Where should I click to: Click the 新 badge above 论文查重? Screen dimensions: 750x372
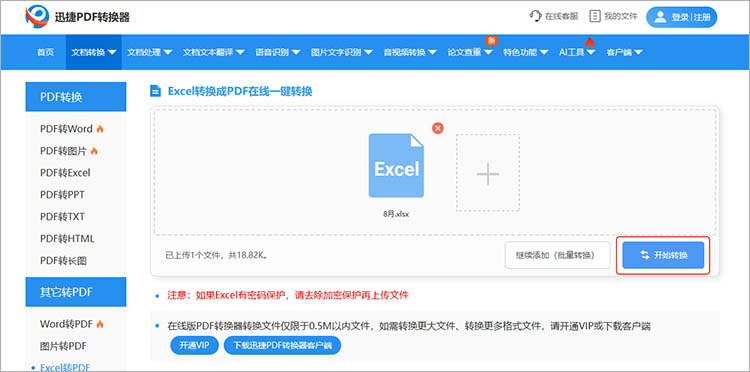click(491, 41)
